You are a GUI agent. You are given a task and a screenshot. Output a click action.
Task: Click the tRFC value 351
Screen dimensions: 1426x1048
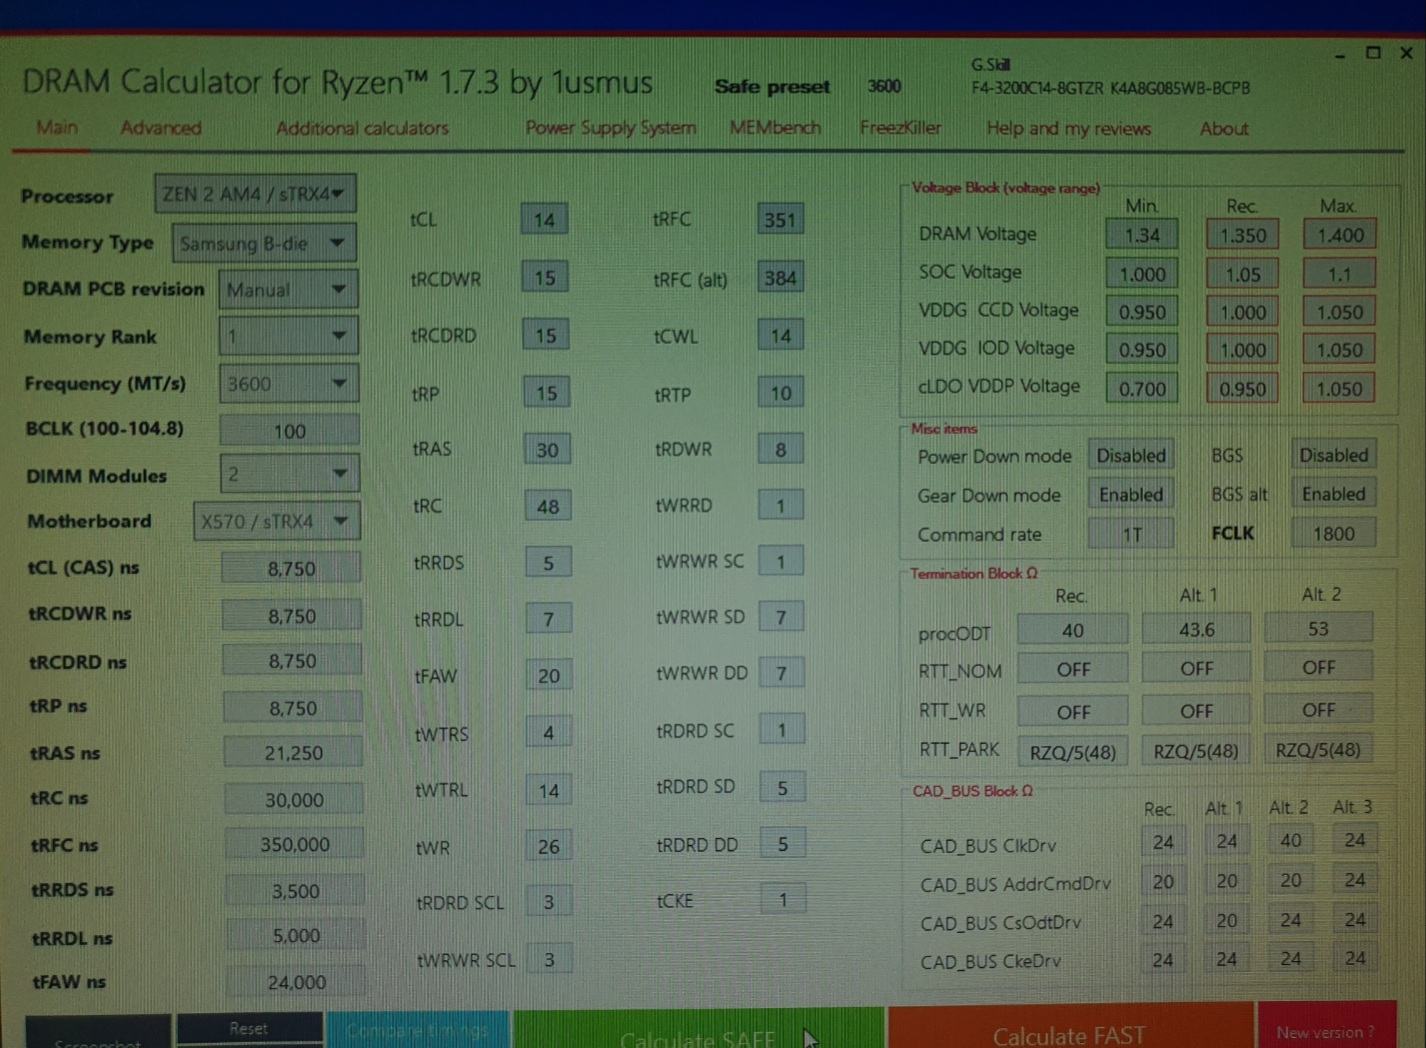780,219
